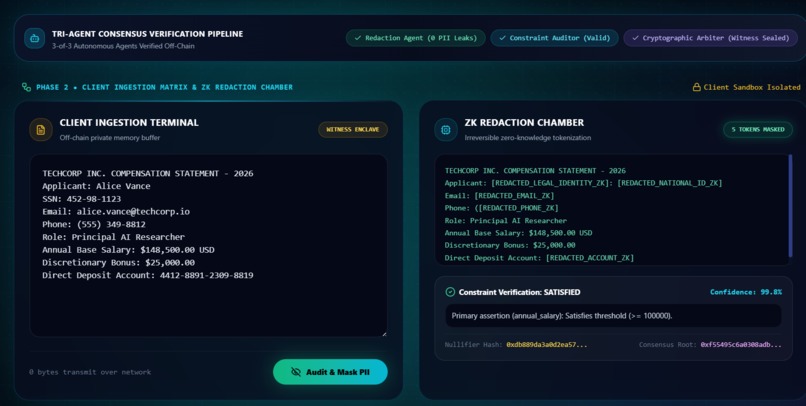Click 'Discretionary Bonus: $25,000.00' in the terminal

118,263
